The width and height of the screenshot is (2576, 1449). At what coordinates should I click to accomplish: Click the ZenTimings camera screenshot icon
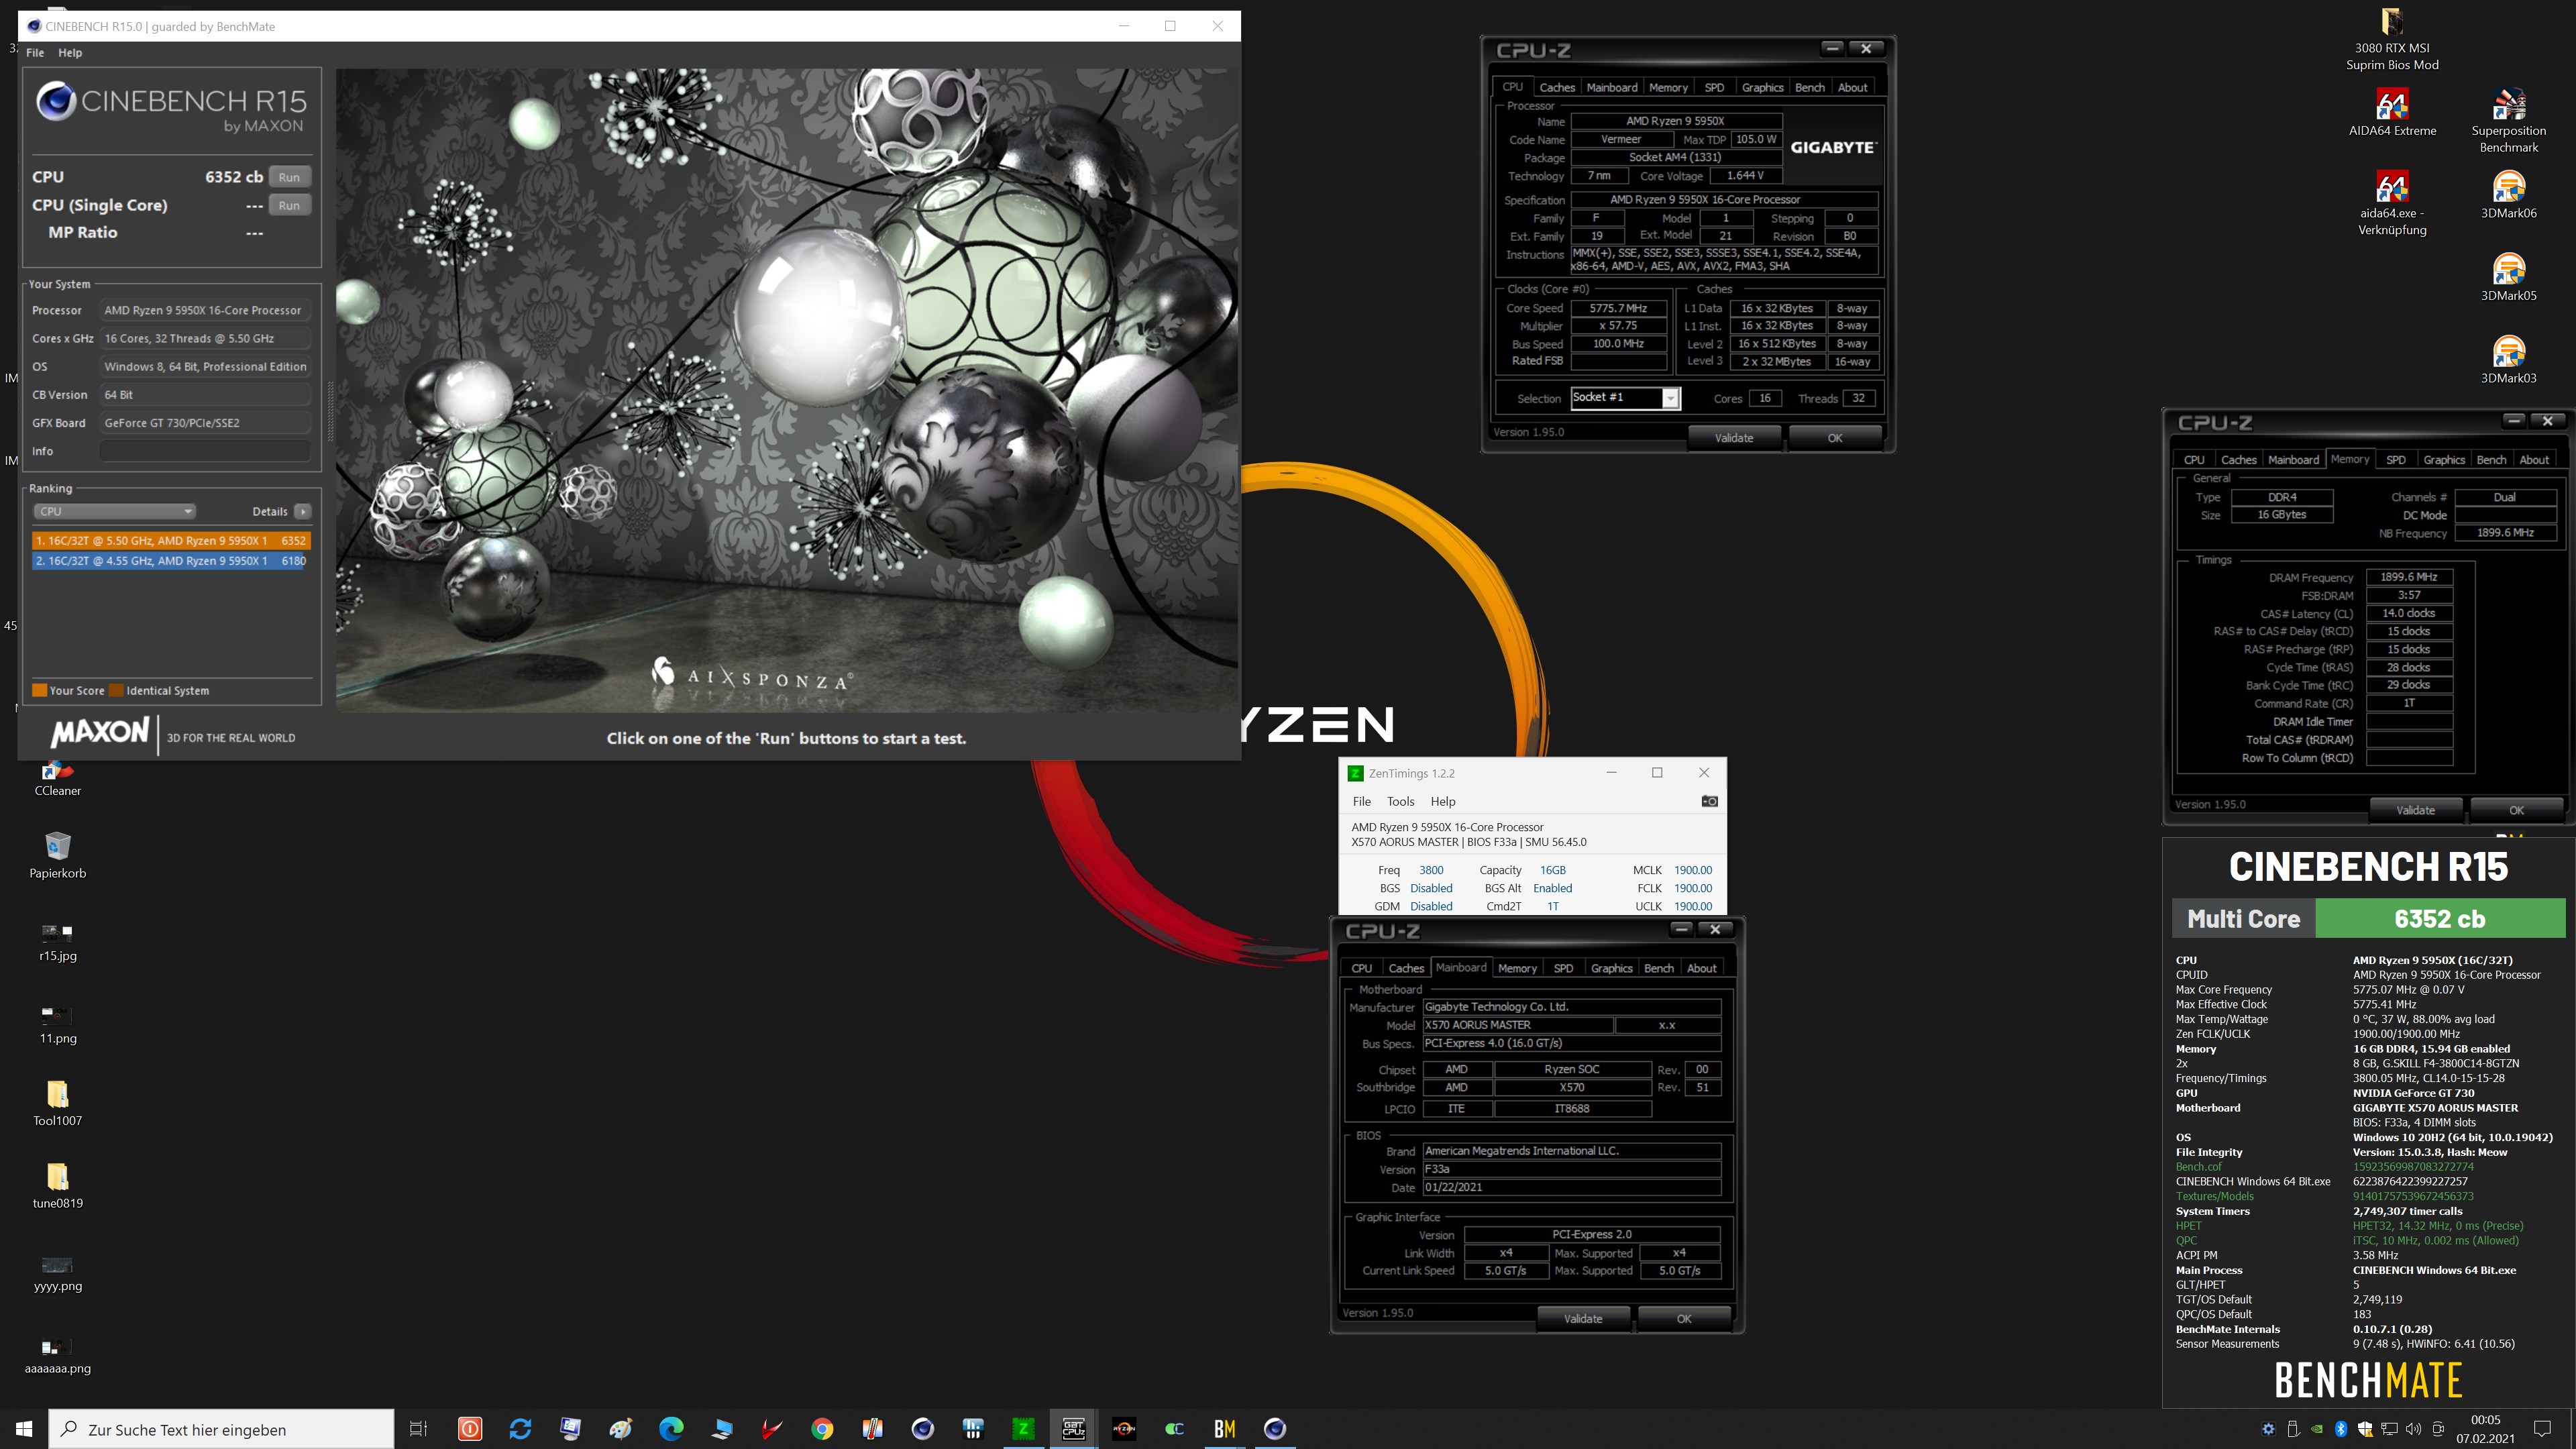pyautogui.click(x=1709, y=801)
